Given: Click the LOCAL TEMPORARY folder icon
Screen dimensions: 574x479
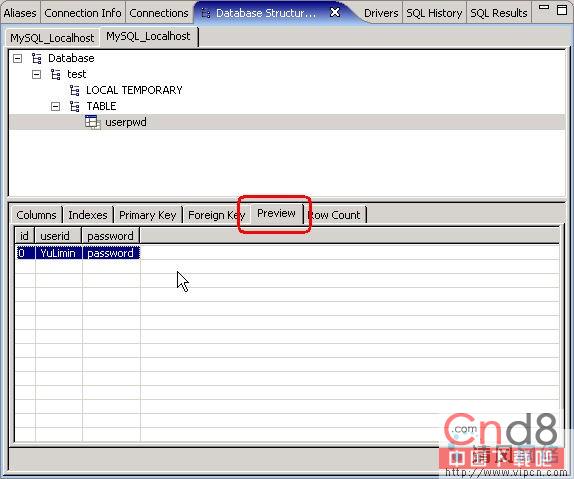Looking at the screenshot, I should click(x=75, y=90).
